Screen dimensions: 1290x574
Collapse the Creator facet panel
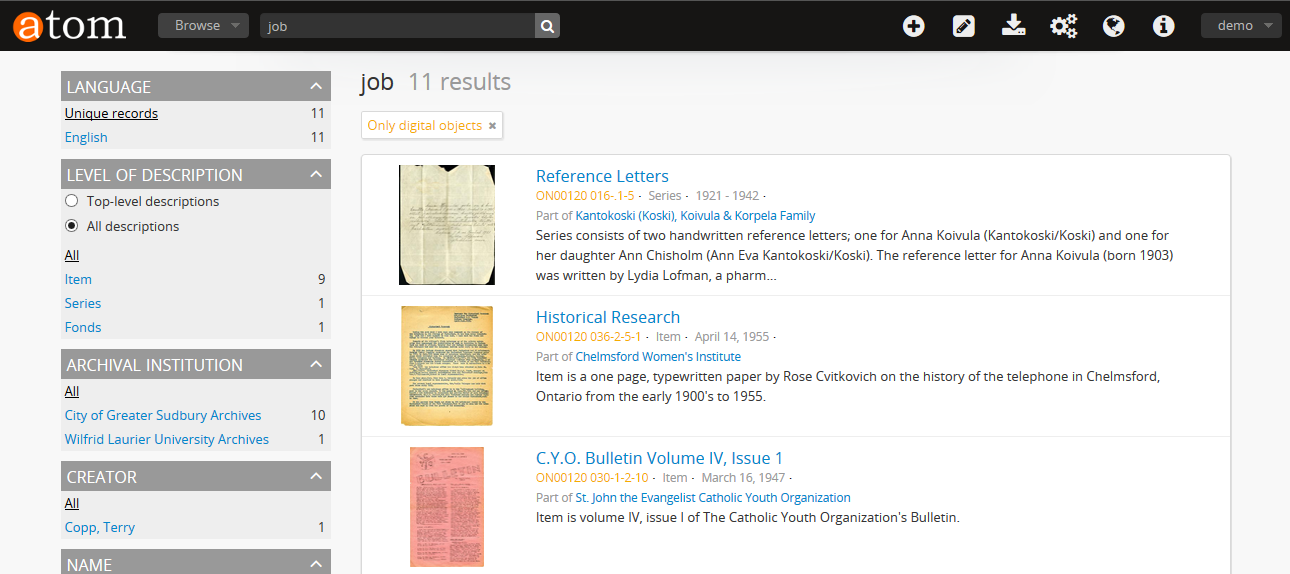pyautogui.click(x=315, y=477)
